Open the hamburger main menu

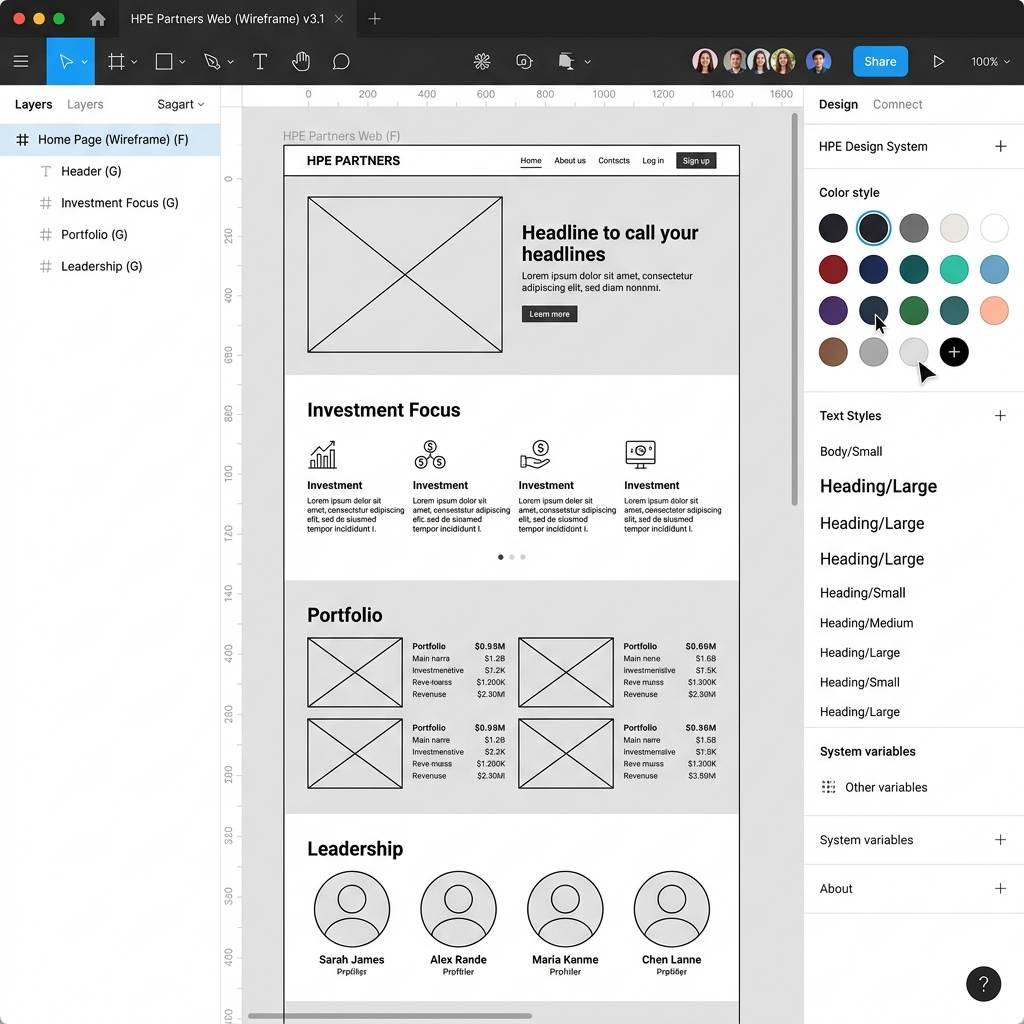(21, 61)
